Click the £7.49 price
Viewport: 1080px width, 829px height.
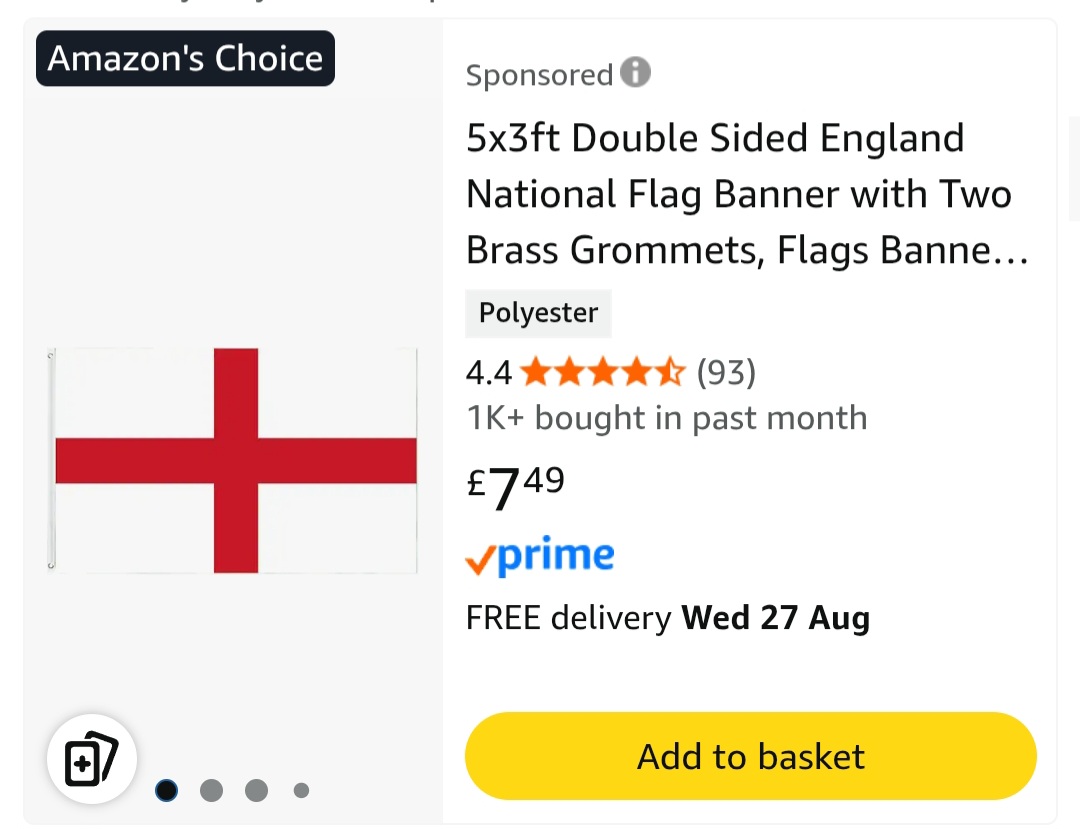click(x=515, y=487)
